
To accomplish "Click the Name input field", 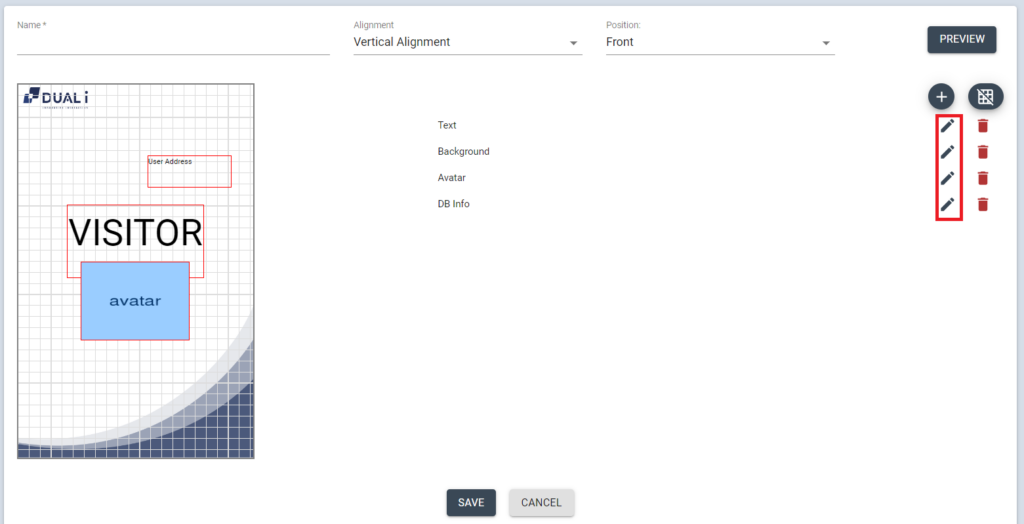I will (173, 43).
